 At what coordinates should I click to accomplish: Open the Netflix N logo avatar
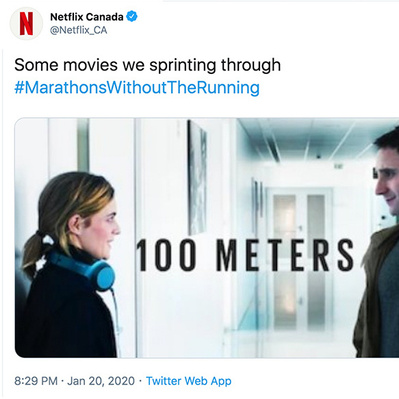click(26, 24)
